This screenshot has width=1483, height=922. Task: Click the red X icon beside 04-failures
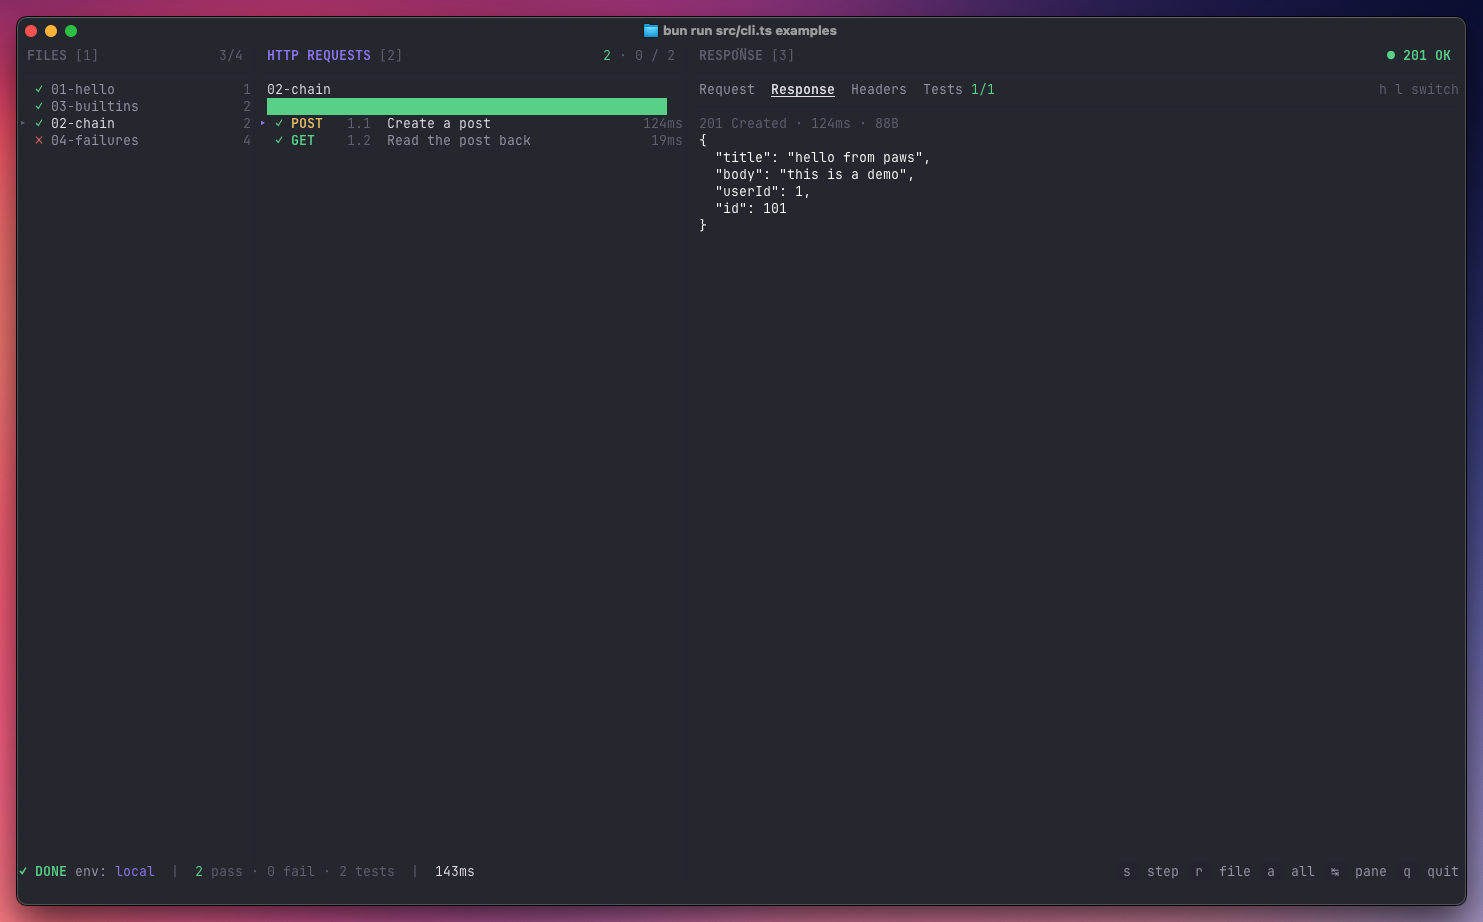pos(39,141)
